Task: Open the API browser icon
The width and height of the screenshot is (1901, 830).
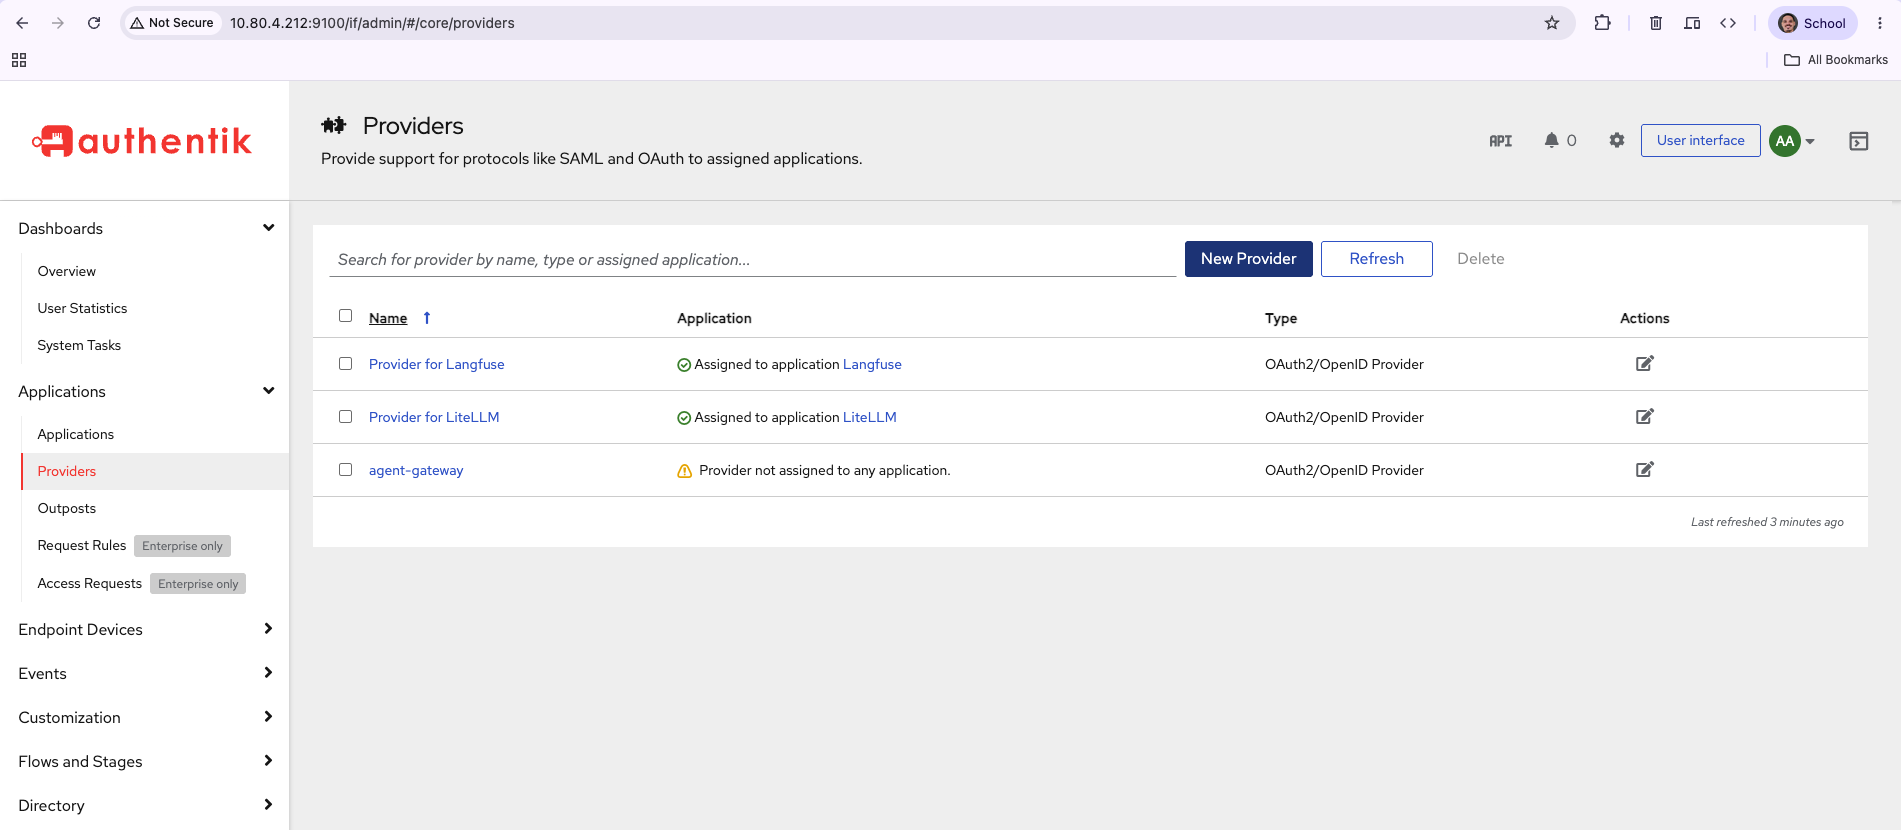Action: point(1500,141)
